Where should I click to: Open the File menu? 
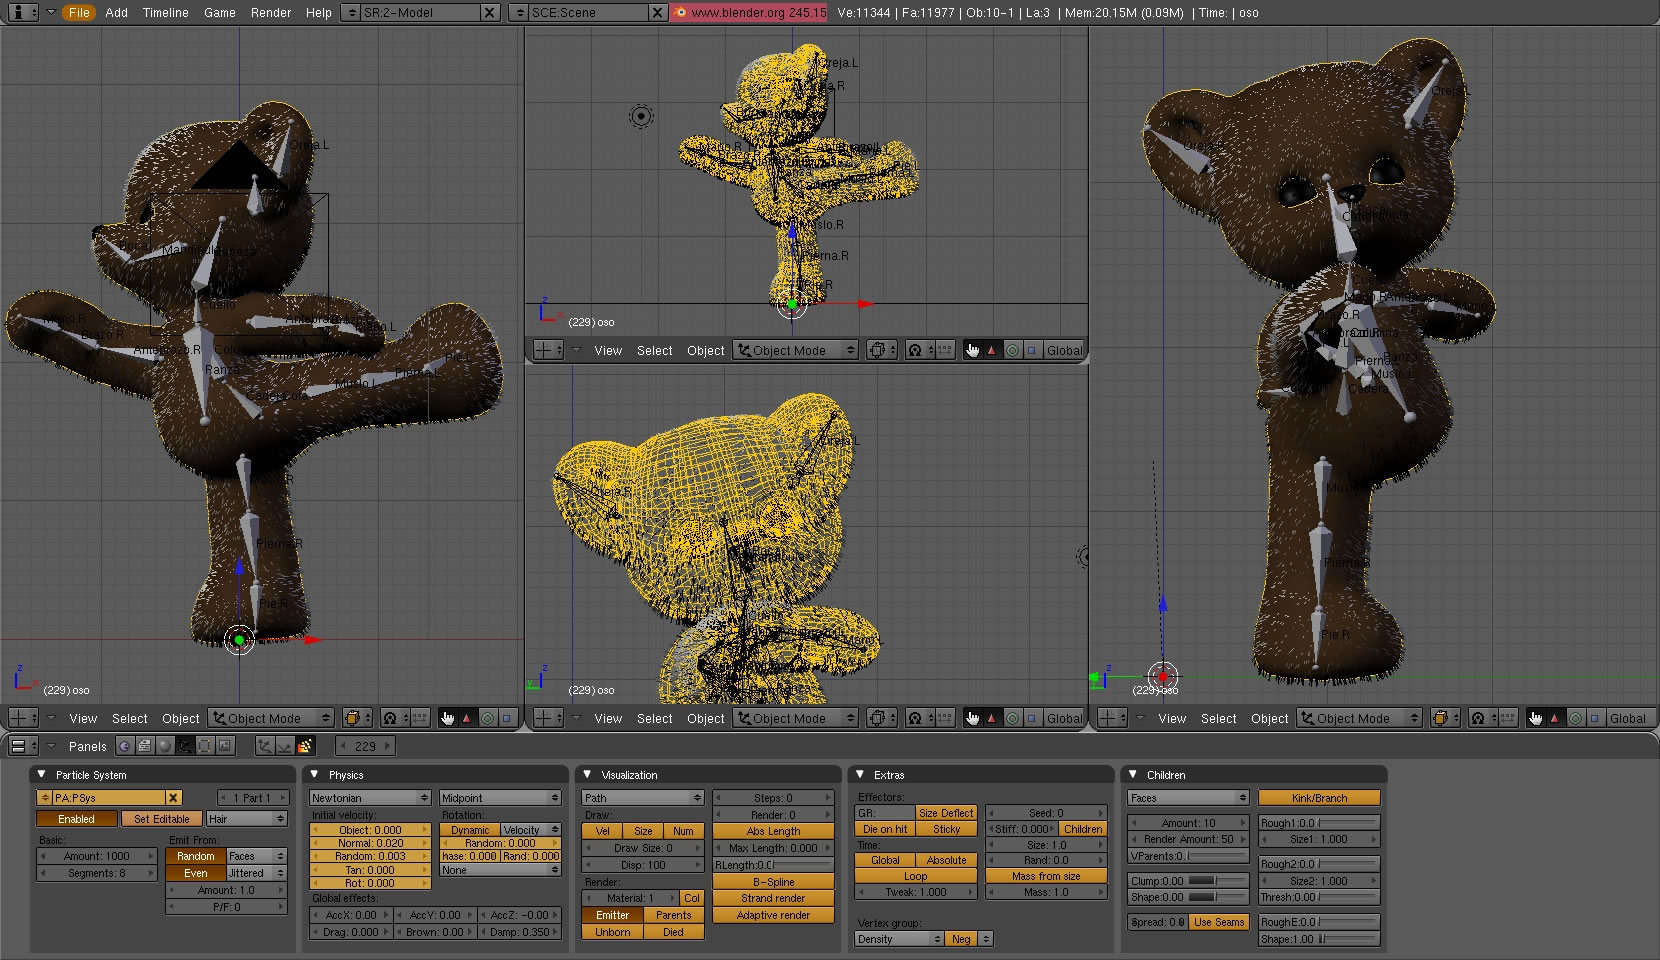pyautogui.click(x=79, y=13)
